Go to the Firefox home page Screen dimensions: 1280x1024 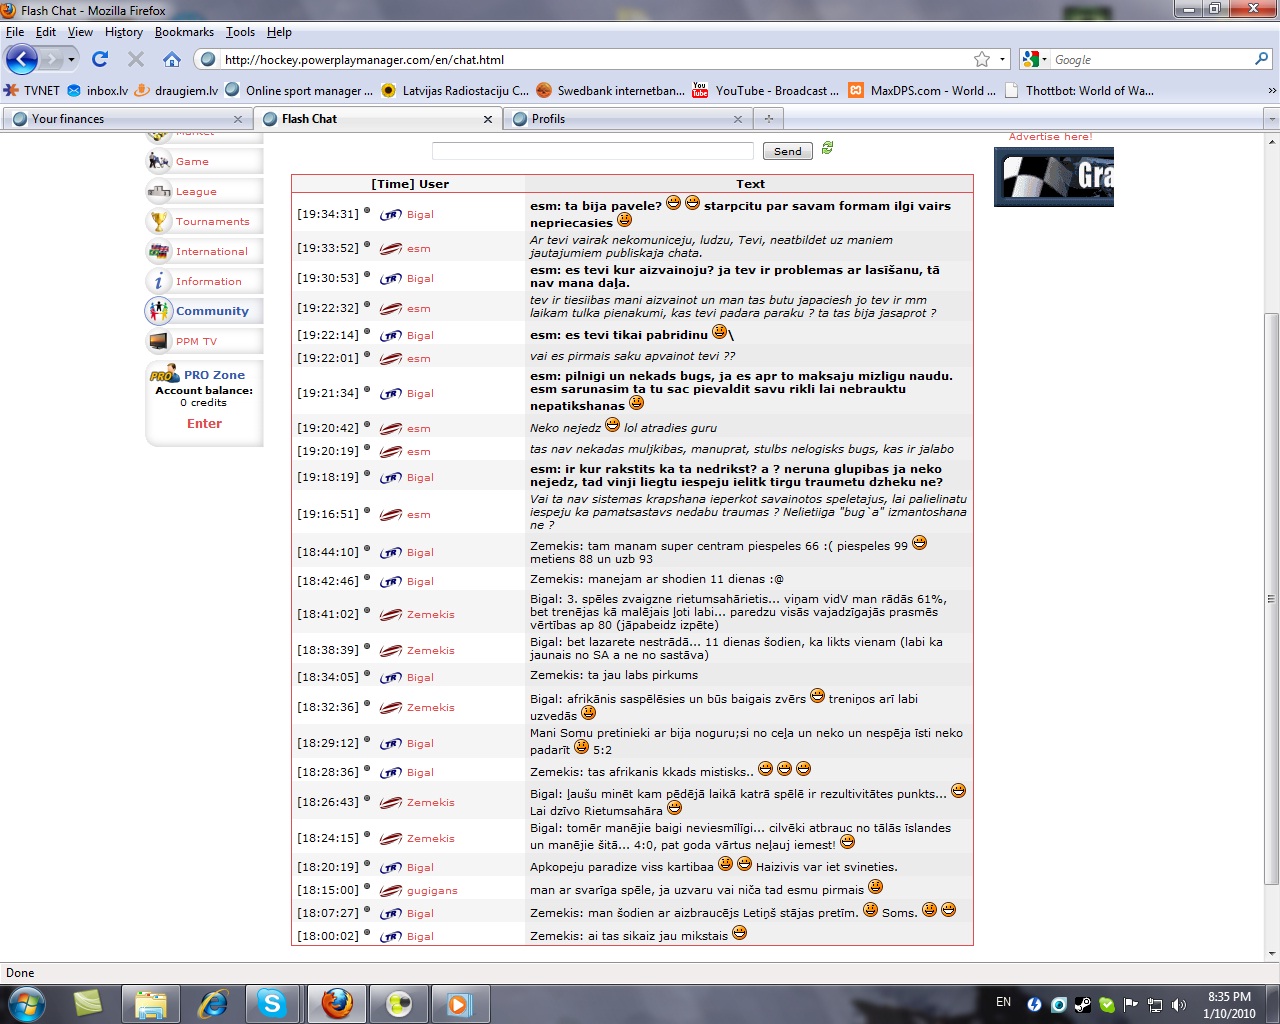pyautogui.click(x=172, y=59)
